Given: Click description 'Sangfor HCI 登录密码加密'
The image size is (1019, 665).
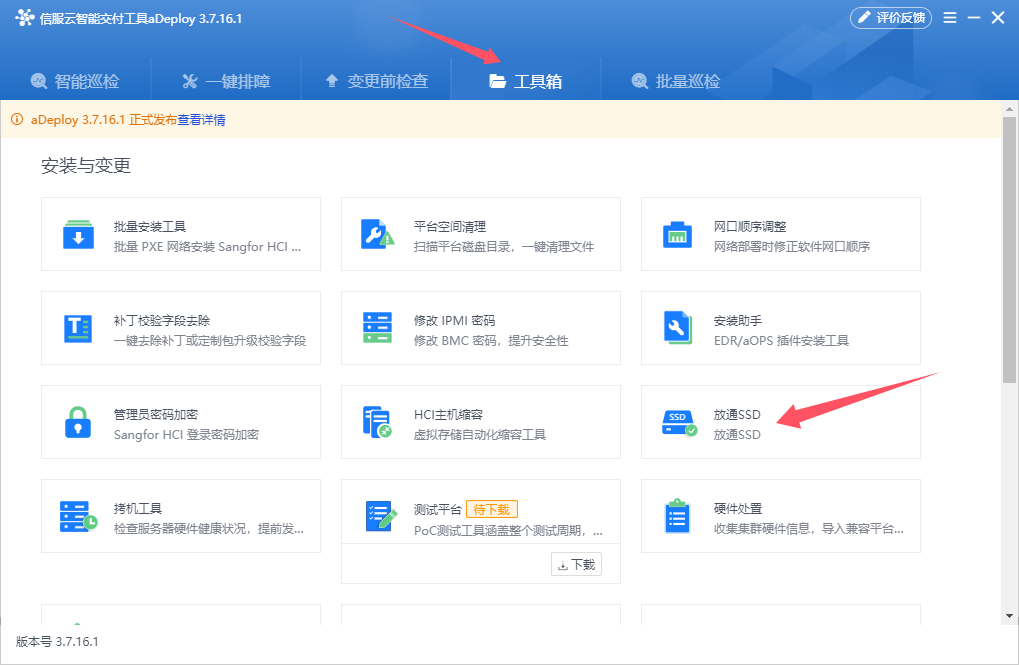Looking at the screenshot, I should point(186,435).
